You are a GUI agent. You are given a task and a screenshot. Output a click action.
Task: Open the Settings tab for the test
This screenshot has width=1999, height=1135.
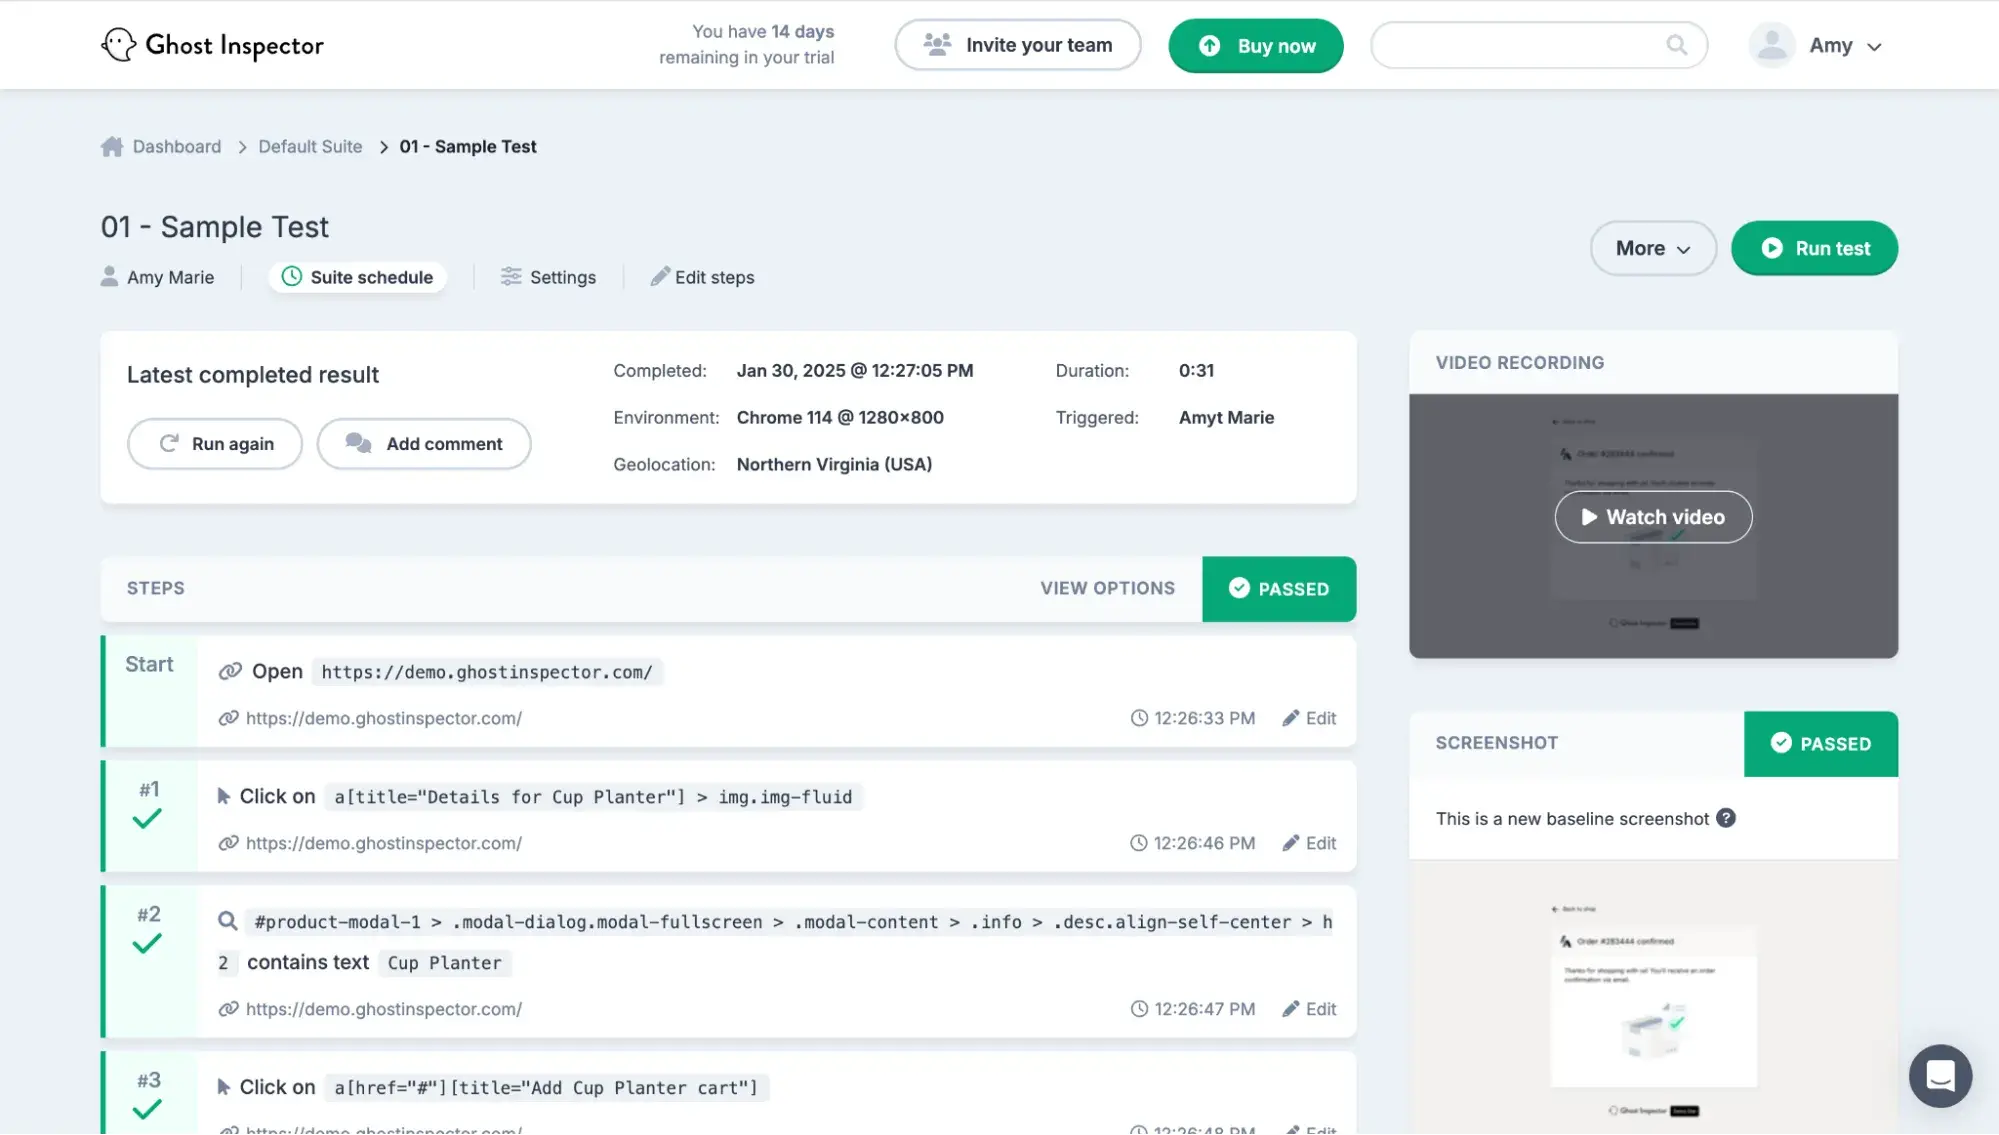(x=548, y=277)
